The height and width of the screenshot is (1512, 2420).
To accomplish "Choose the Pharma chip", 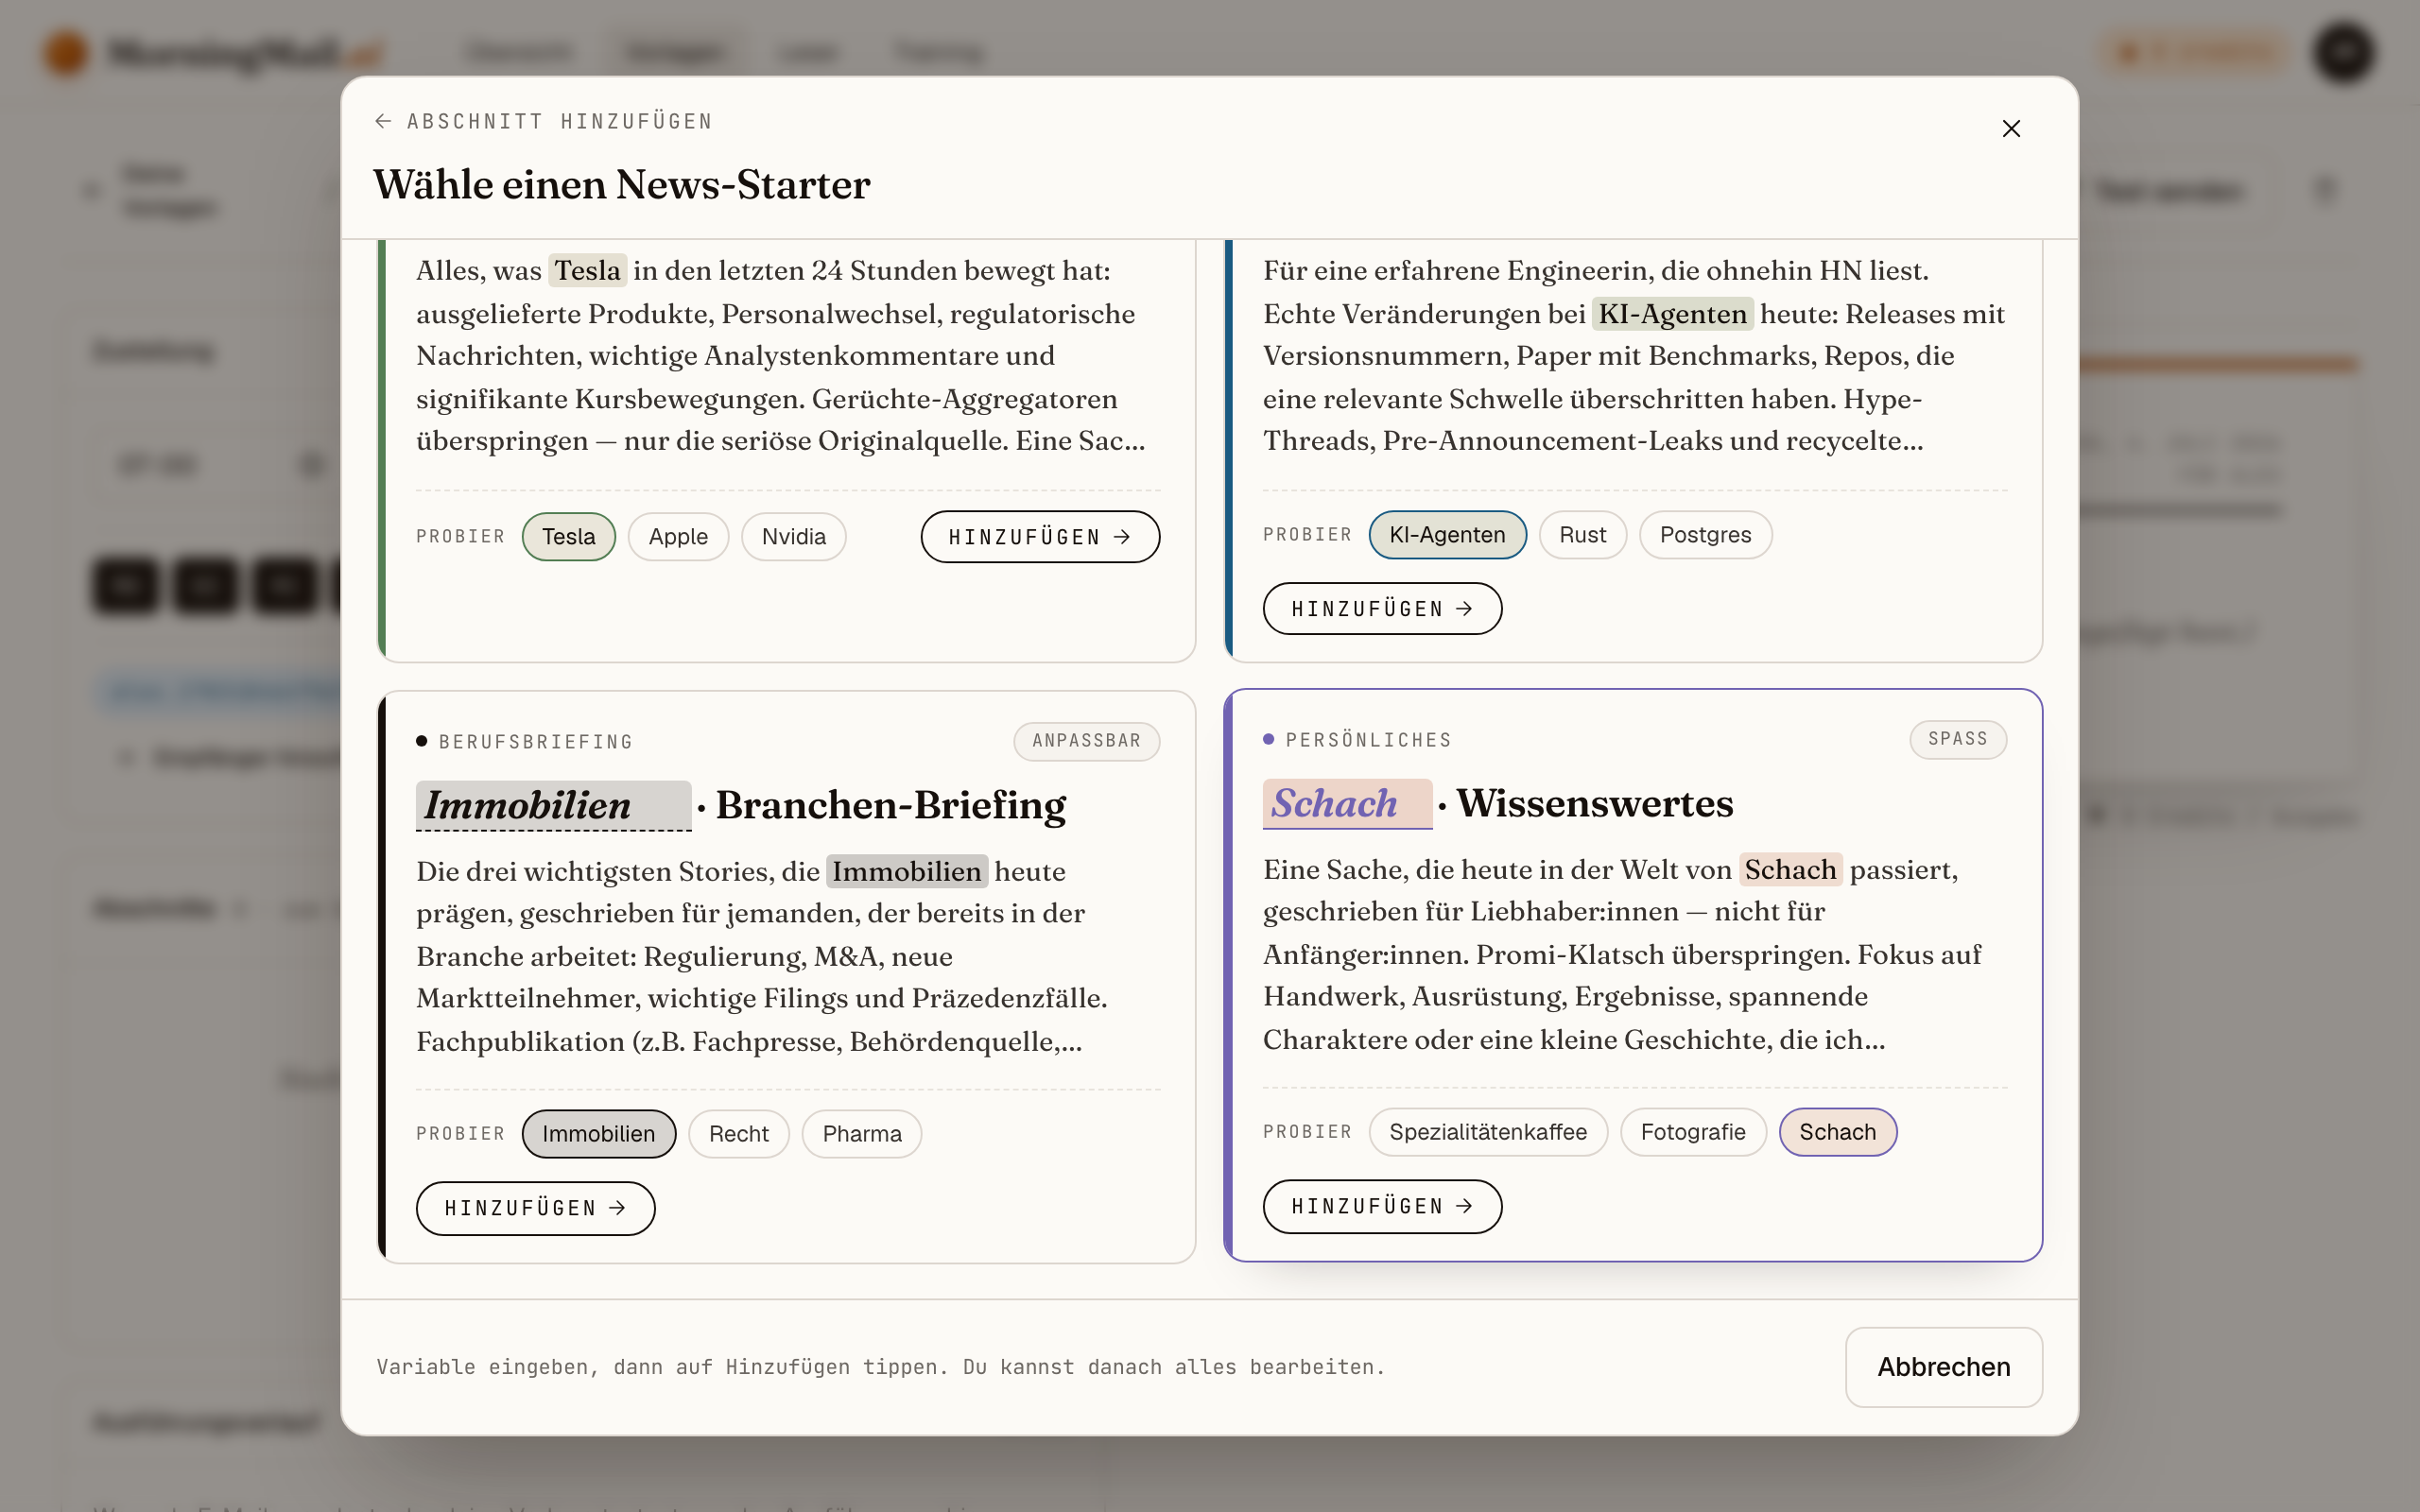I will click(861, 1134).
